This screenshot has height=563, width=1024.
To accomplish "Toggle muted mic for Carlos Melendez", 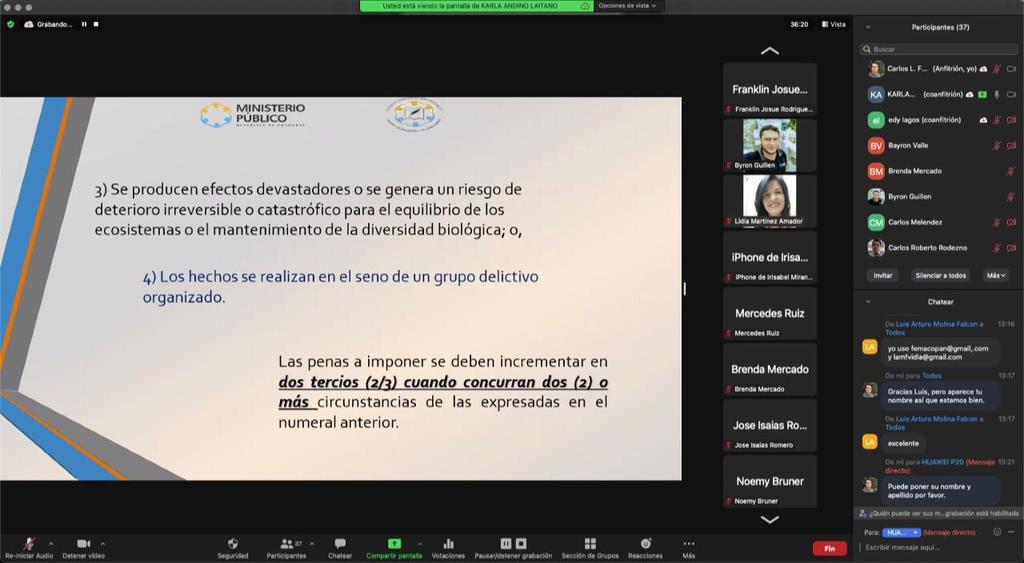I will pyautogui.click(x=997, y=222).
